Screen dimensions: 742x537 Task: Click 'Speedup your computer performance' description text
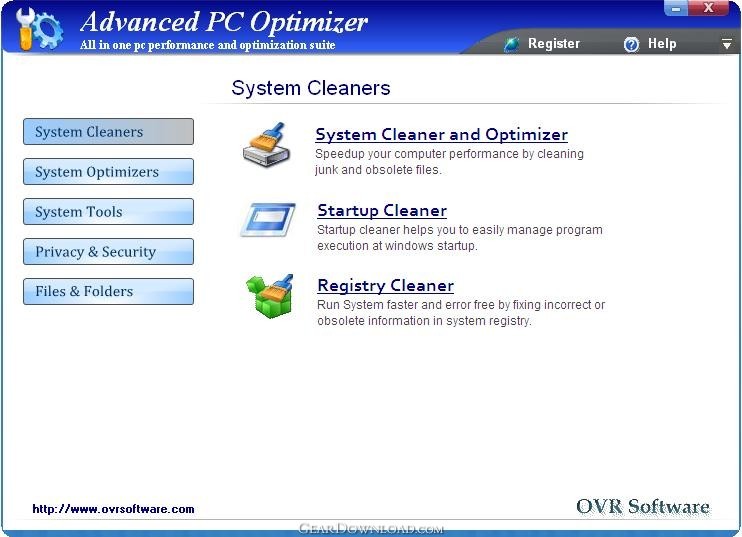click(x=449, y=162)
